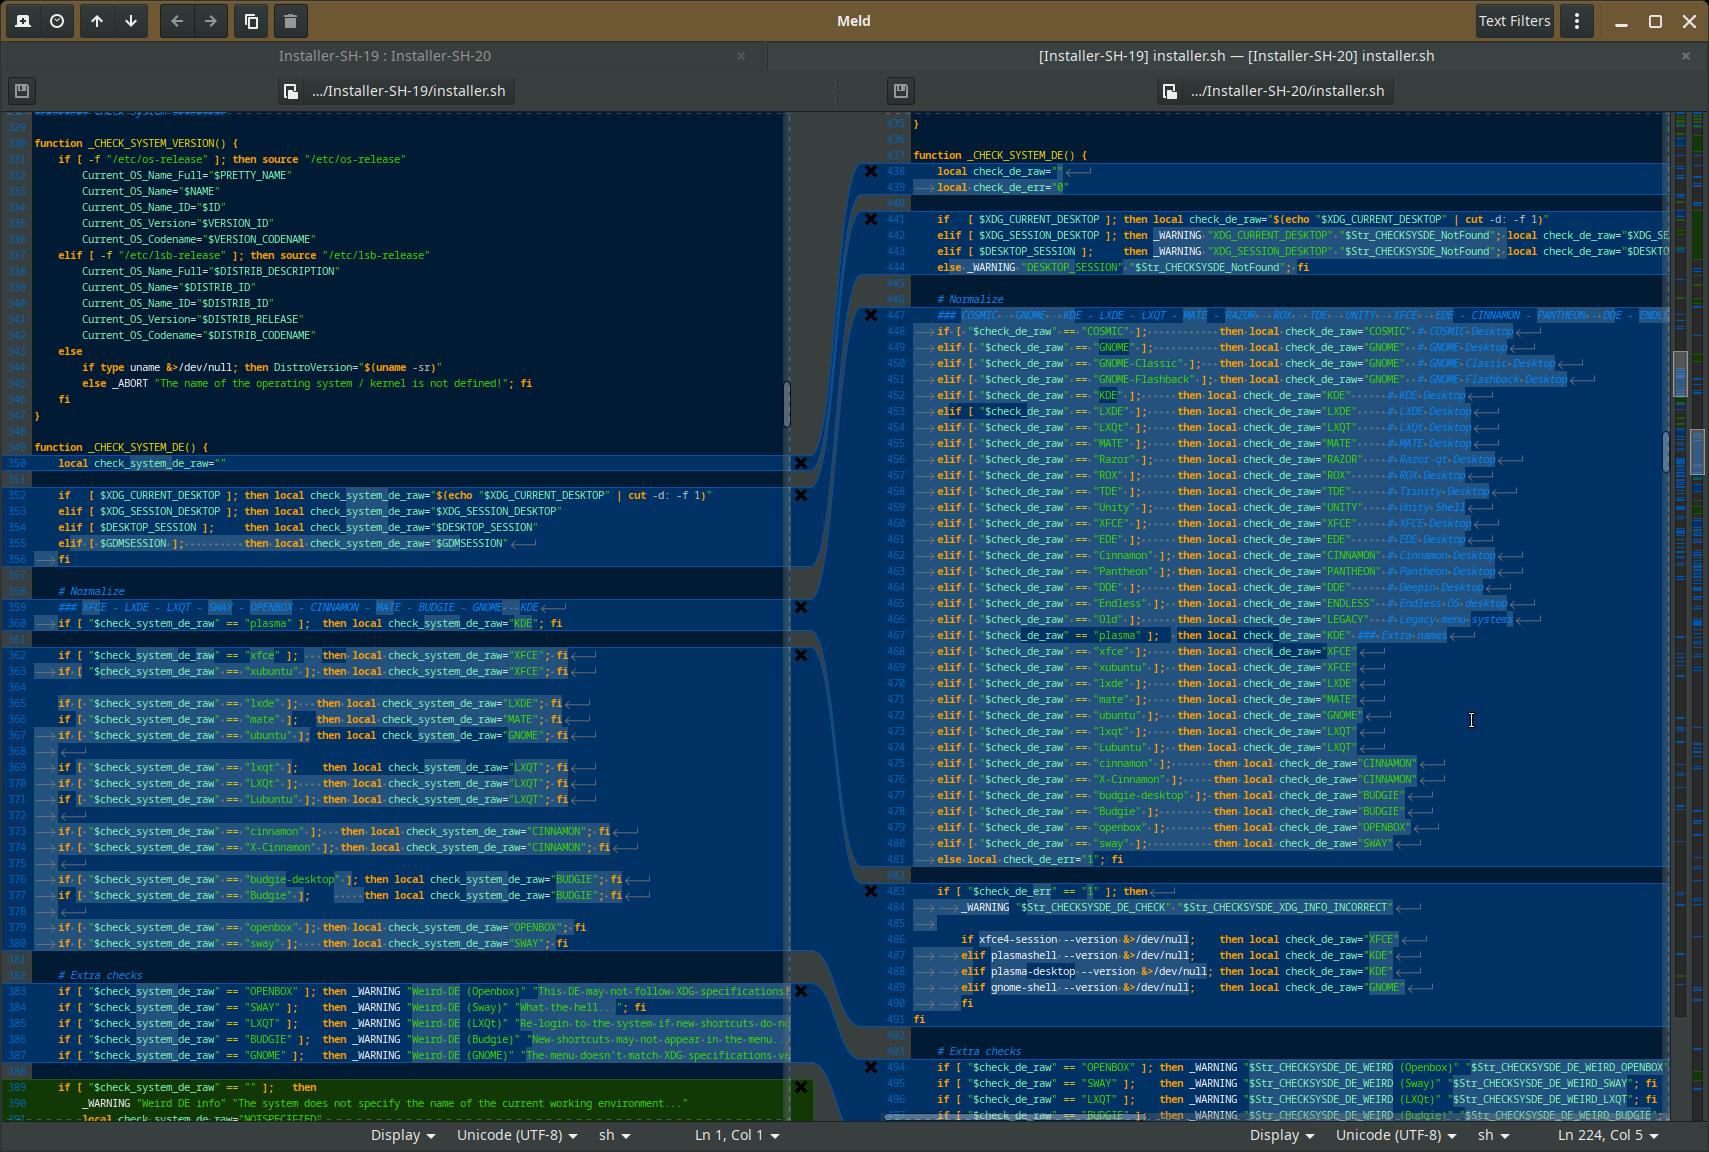Jump to next change with down arrow
The height and width of the screenshot is (1152, 1709).
pos(131,21)
